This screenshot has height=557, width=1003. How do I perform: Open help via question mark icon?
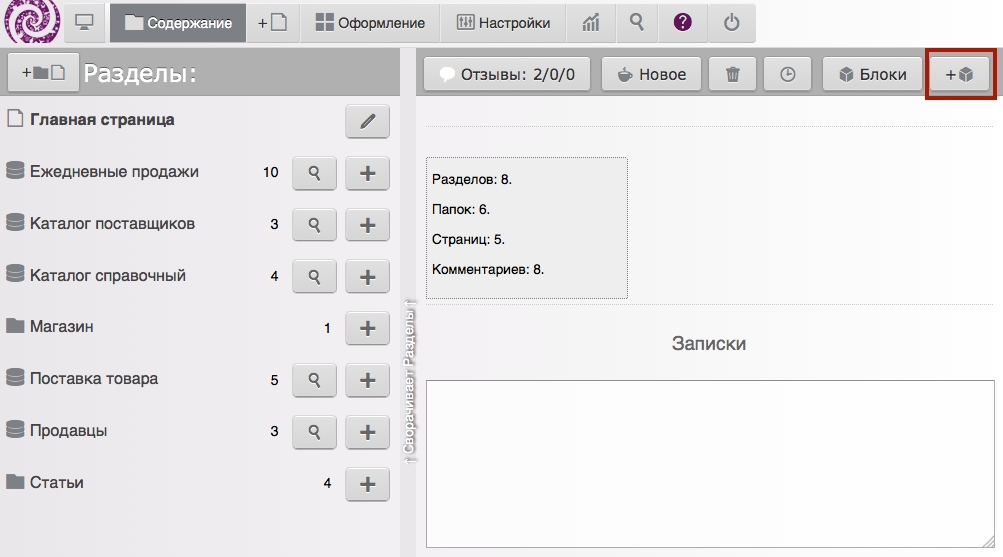coord(683,22)
